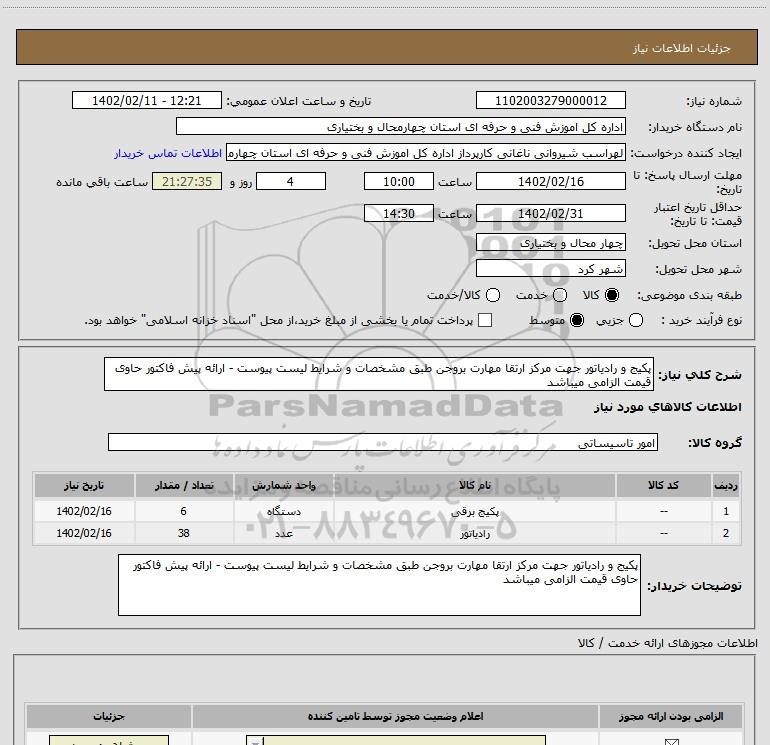
Task: Click the price validity time 14:30 field
Action: pos(399,213)
